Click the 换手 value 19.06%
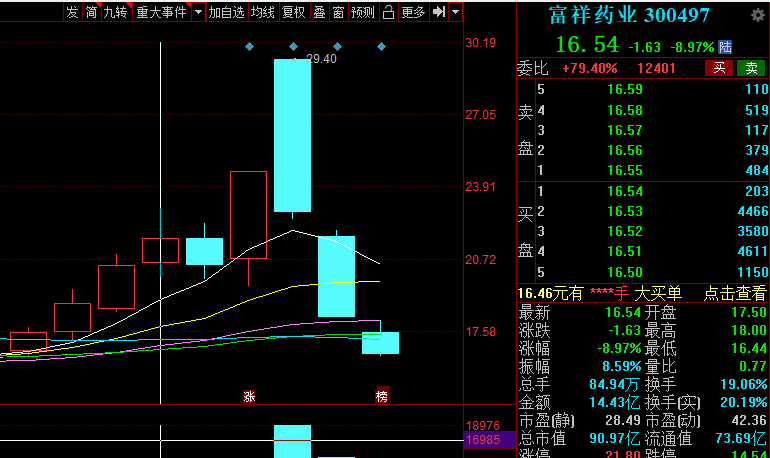The image size is (770, 458). 743,384
